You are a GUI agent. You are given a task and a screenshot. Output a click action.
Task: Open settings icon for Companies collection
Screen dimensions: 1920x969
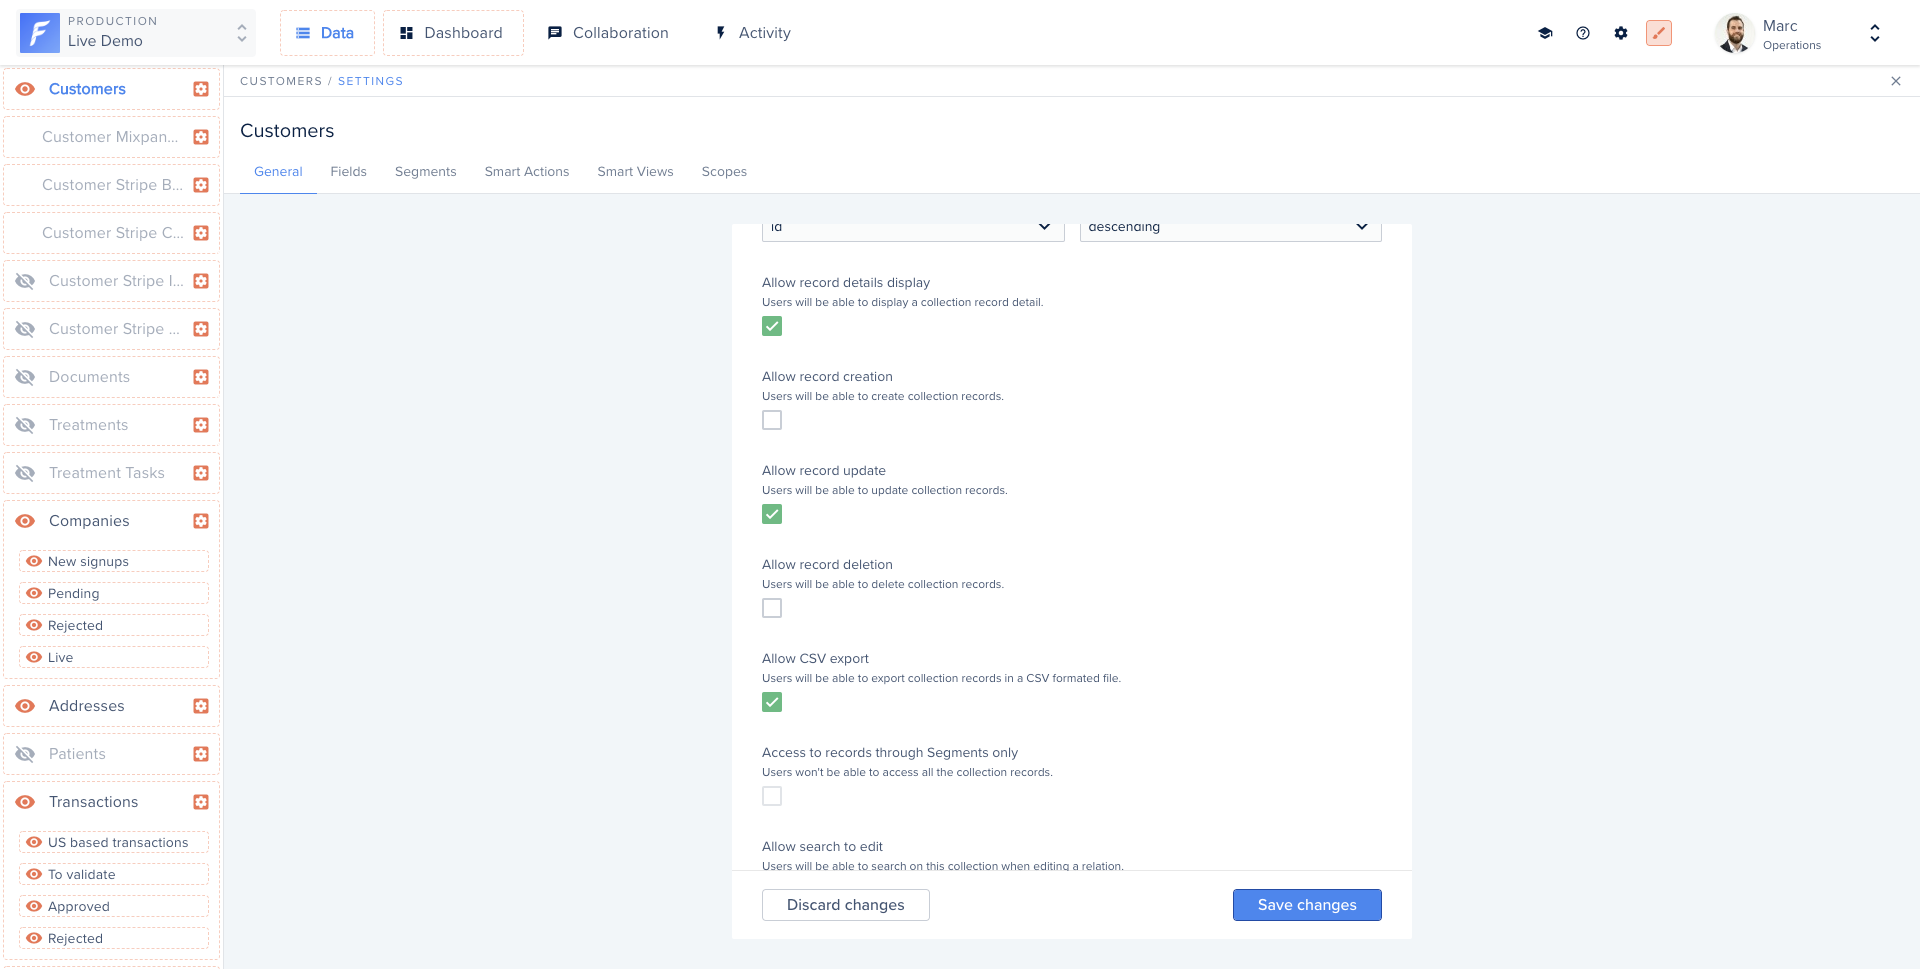(x=201, y=521)
